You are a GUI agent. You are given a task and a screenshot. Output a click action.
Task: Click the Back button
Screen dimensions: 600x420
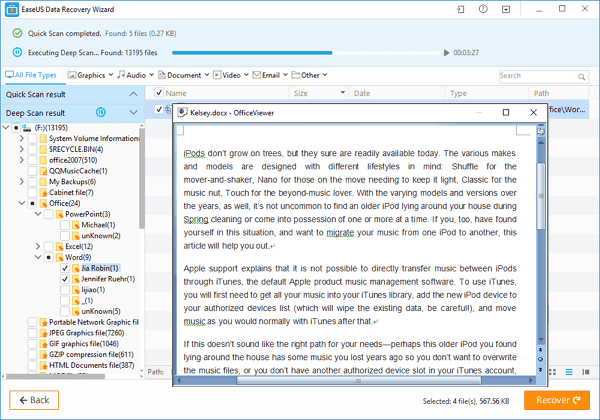34,400
